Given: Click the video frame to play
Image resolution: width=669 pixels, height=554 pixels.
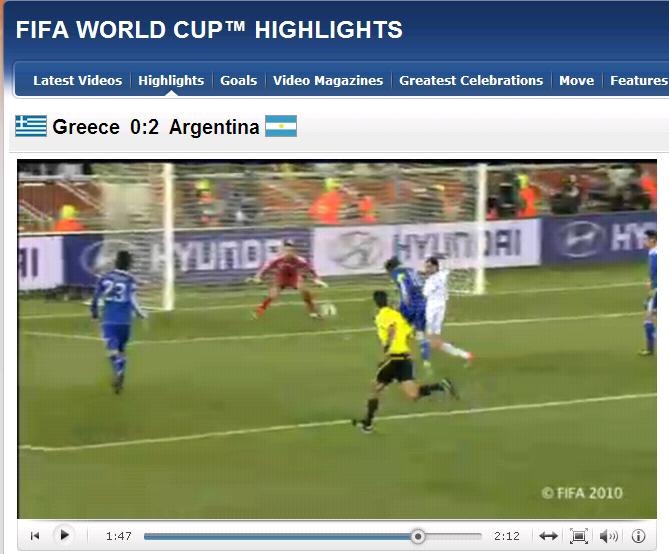Looking at the screenshot, I should (337, 339).
